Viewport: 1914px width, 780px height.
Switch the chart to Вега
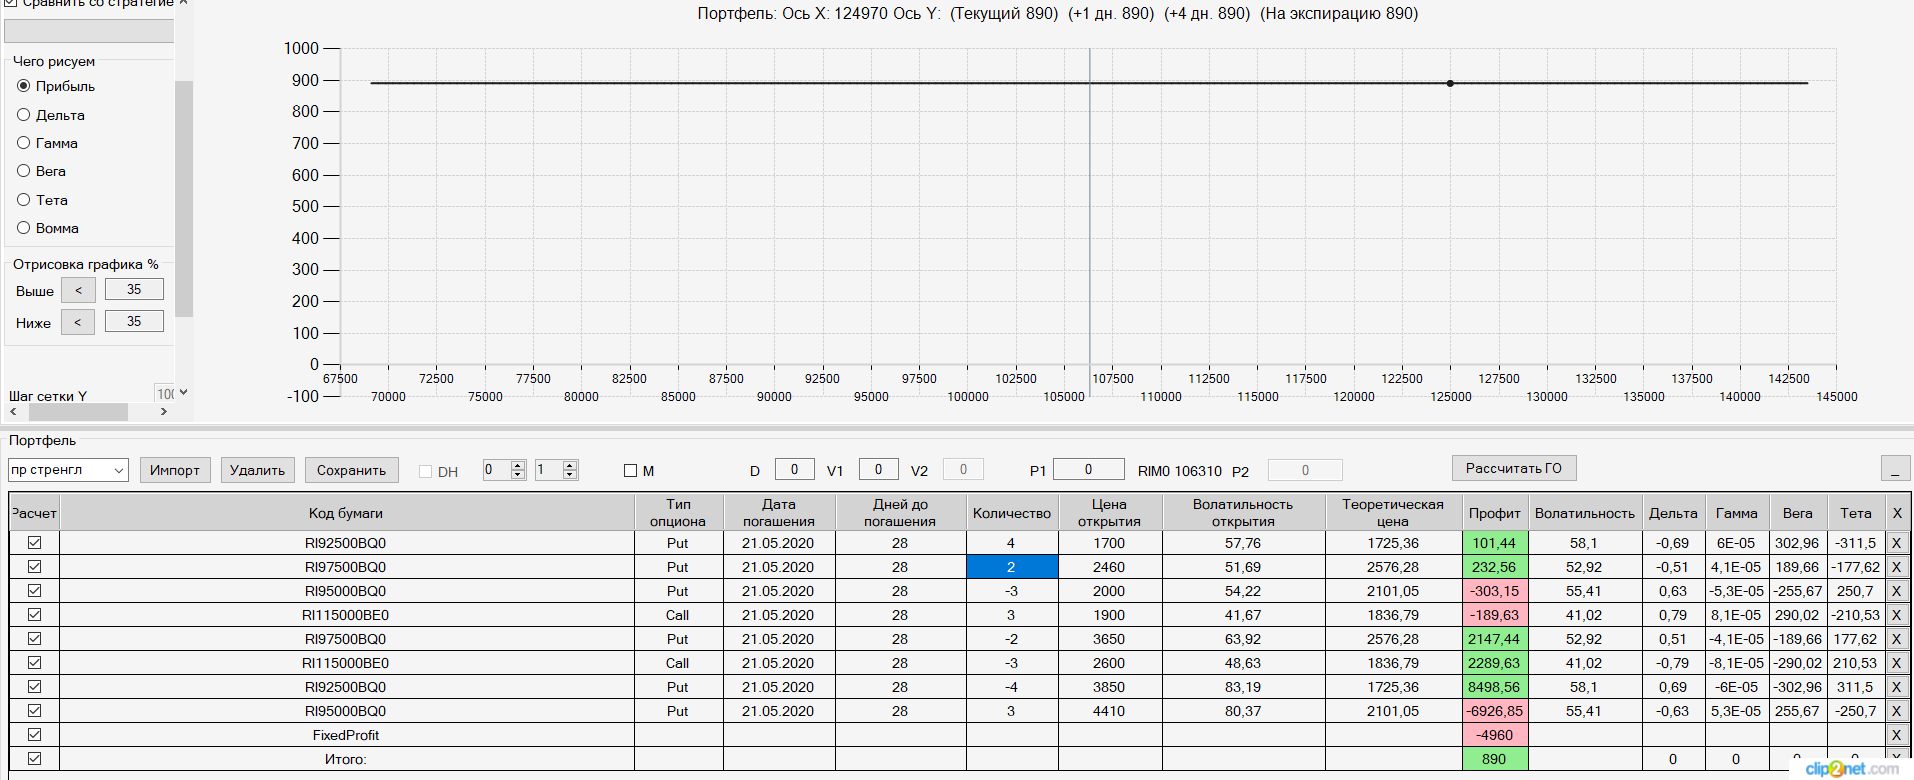click(x=24, y=171)
